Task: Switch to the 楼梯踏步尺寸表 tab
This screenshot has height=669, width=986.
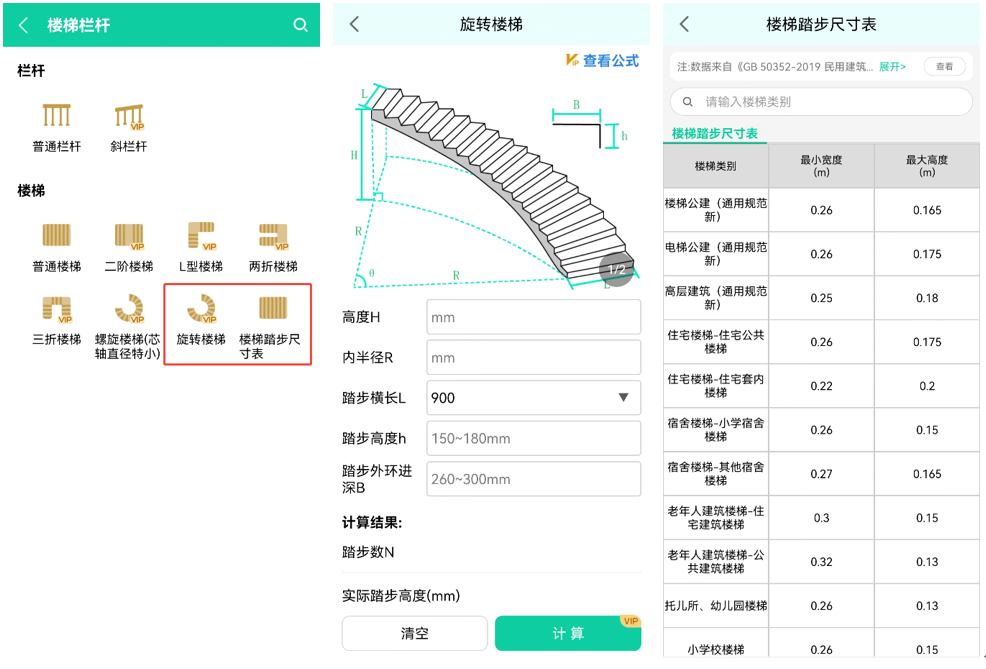Action: click(x=714, y=134)
